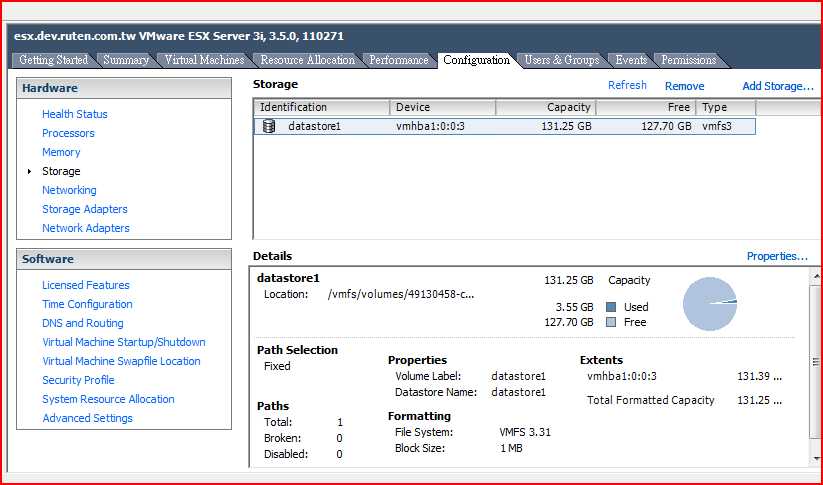Viewport: 823px width, 485px height.
Task: Open Advanced Settings
Action: [87, 418]
